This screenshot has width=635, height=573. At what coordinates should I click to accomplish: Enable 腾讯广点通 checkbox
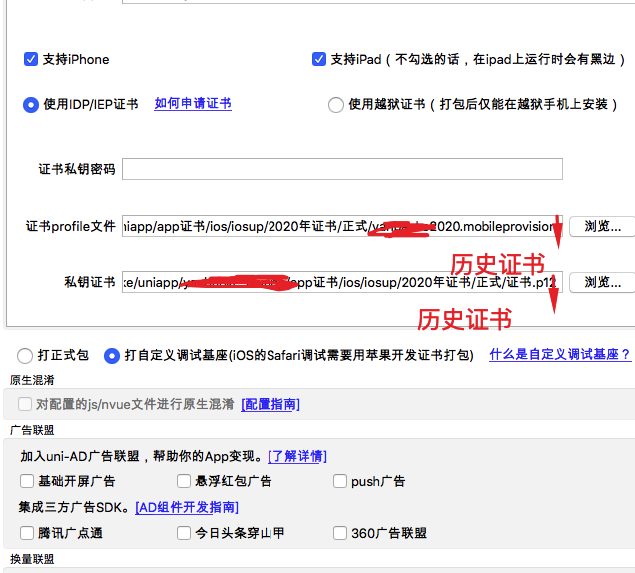[x=27, y=533]
